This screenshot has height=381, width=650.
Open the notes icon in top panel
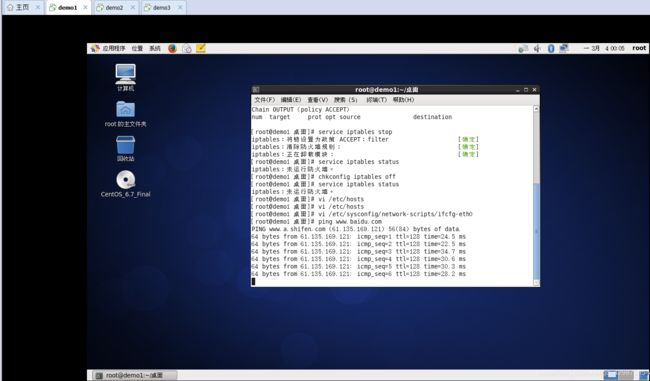click(x=201, y=49)
